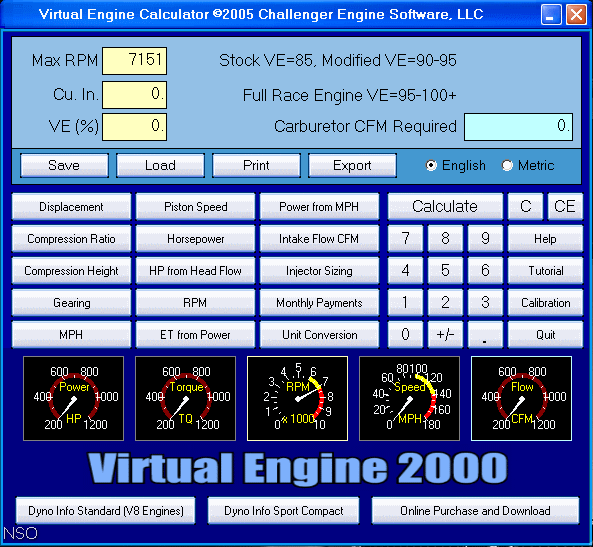Click keypad digit 0
Viewport: 593px width, 547px height.
tap(405, 334)
